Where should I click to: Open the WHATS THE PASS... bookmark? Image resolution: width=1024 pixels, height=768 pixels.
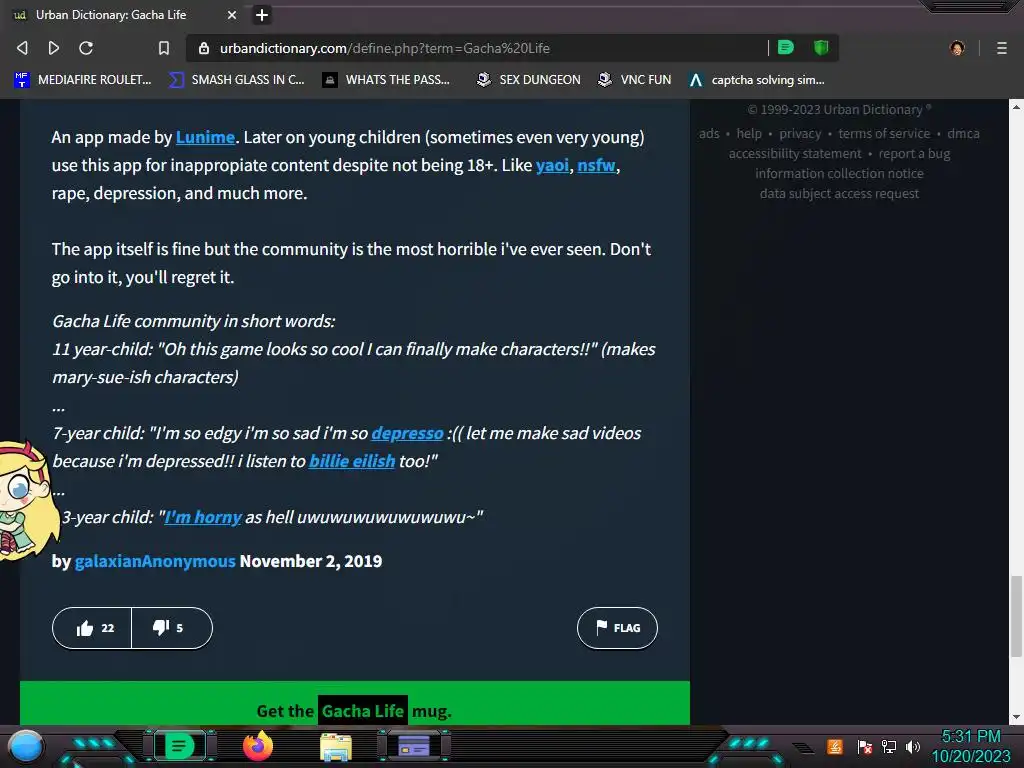point(386,80)
